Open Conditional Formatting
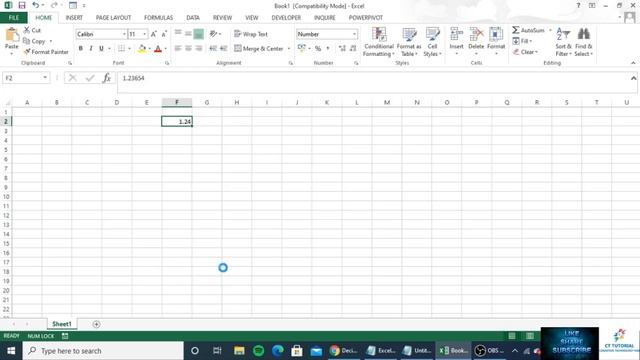This screenshot has width=640, height=360. [379, 42]
